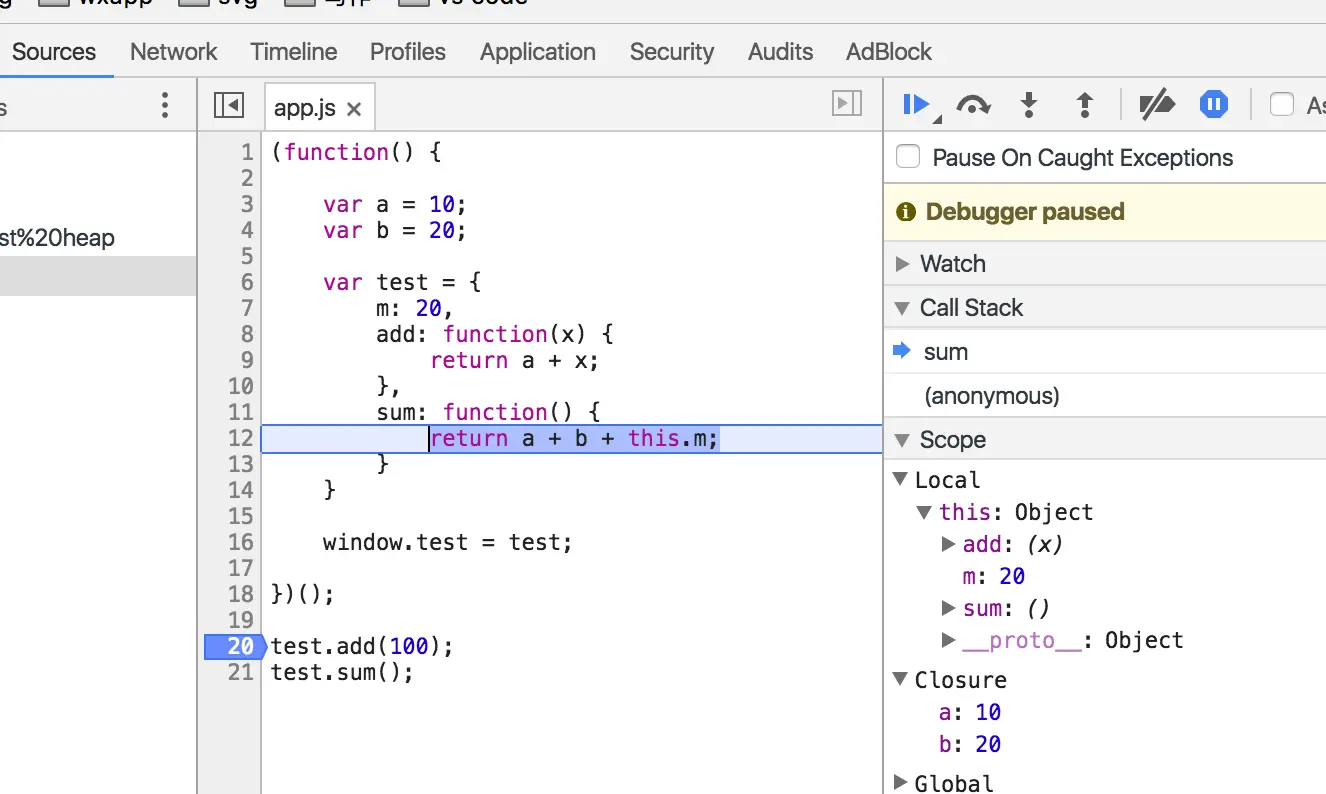The height and width of the screenshot is (794, 1326).
Task: Click closure variable b: 20
Action: click(970, 744)
